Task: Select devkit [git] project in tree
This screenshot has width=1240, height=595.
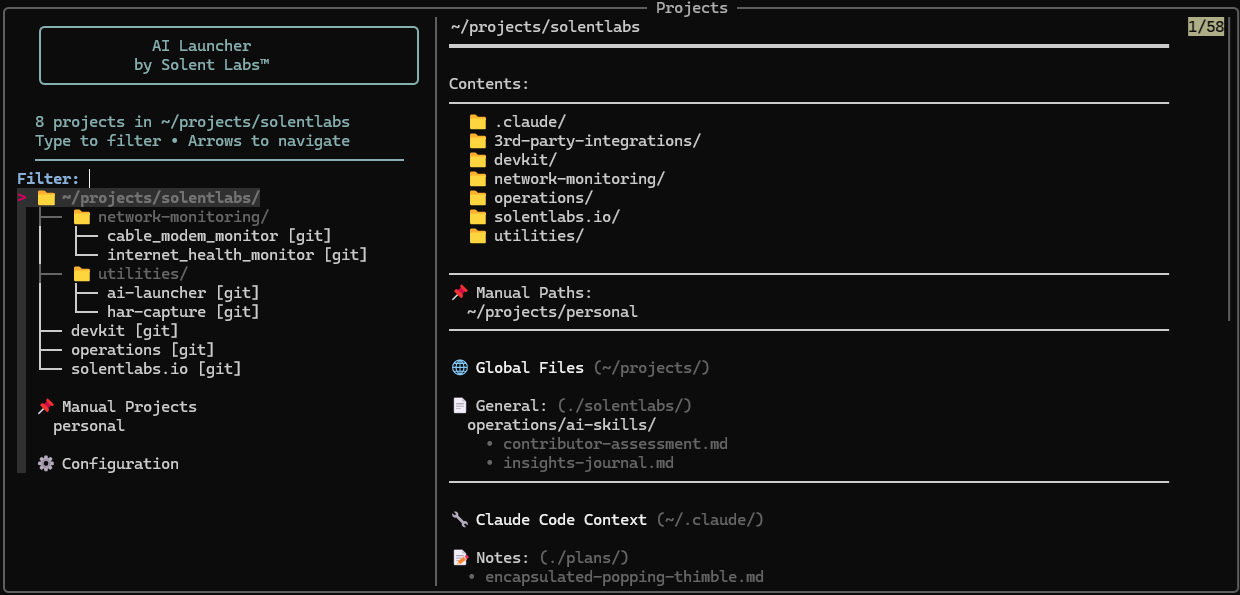Action: [125, 331]
